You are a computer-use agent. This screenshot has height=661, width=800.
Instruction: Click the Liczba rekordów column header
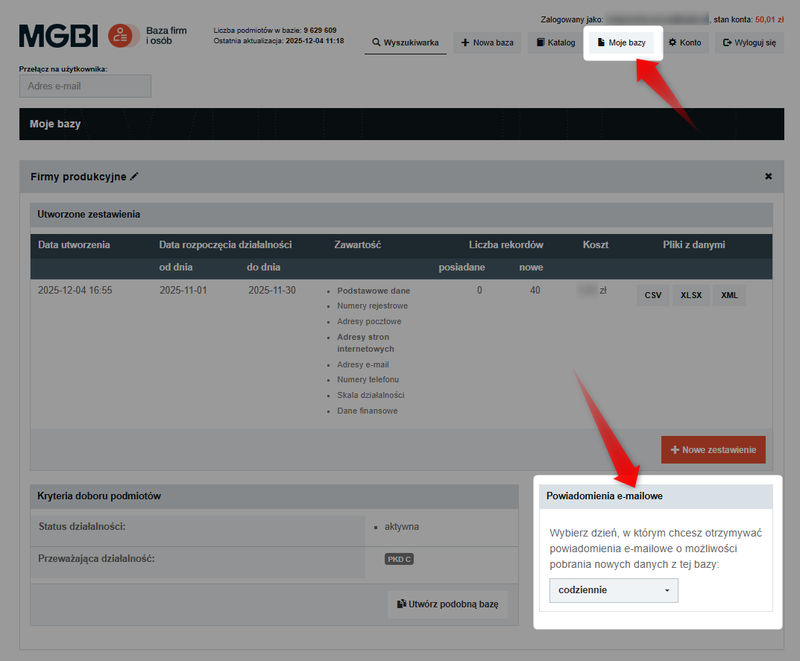click(506, 245)
